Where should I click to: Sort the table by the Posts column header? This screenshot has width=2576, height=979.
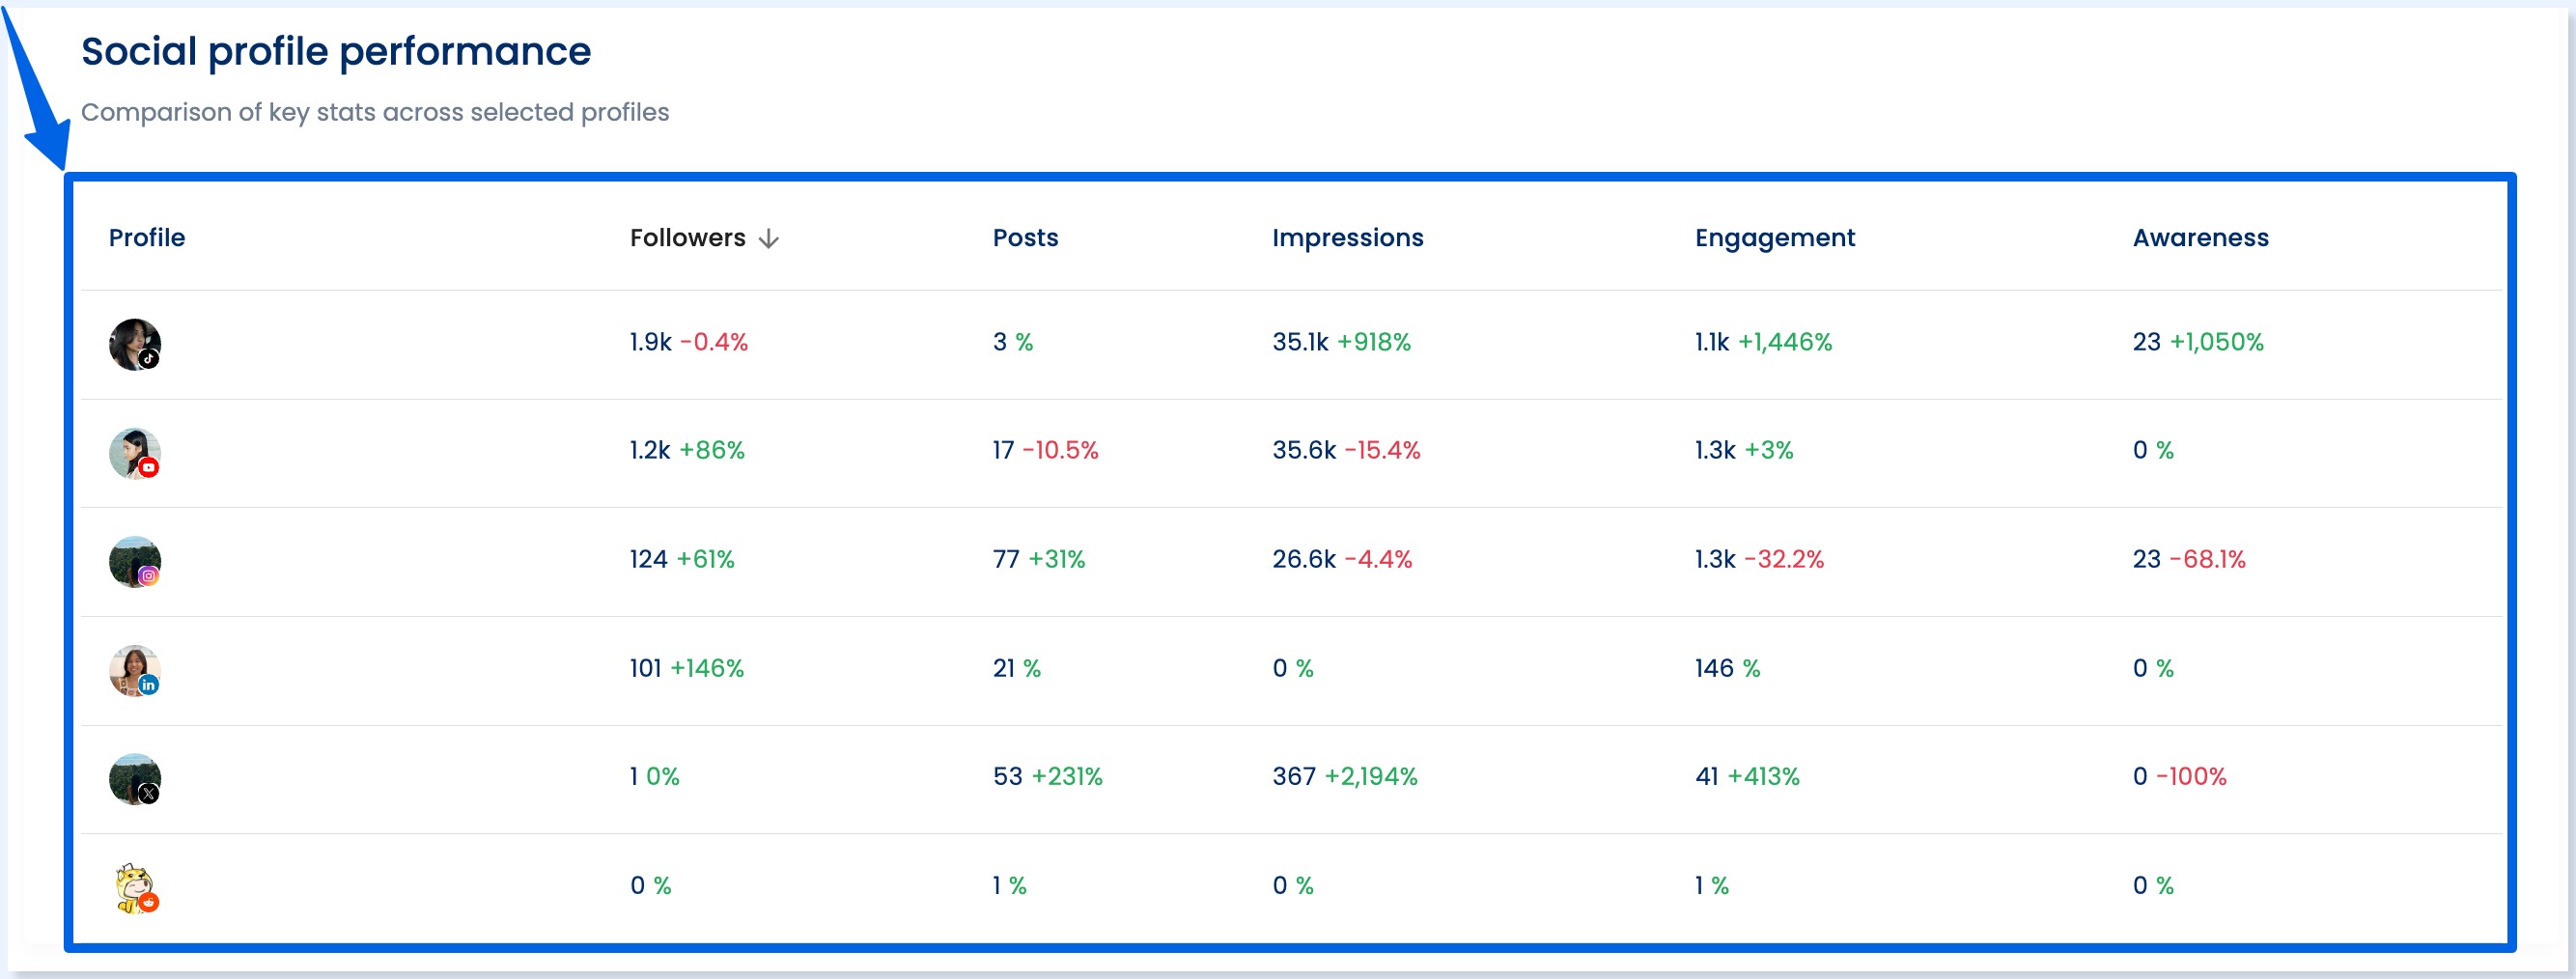point(1025,238)
